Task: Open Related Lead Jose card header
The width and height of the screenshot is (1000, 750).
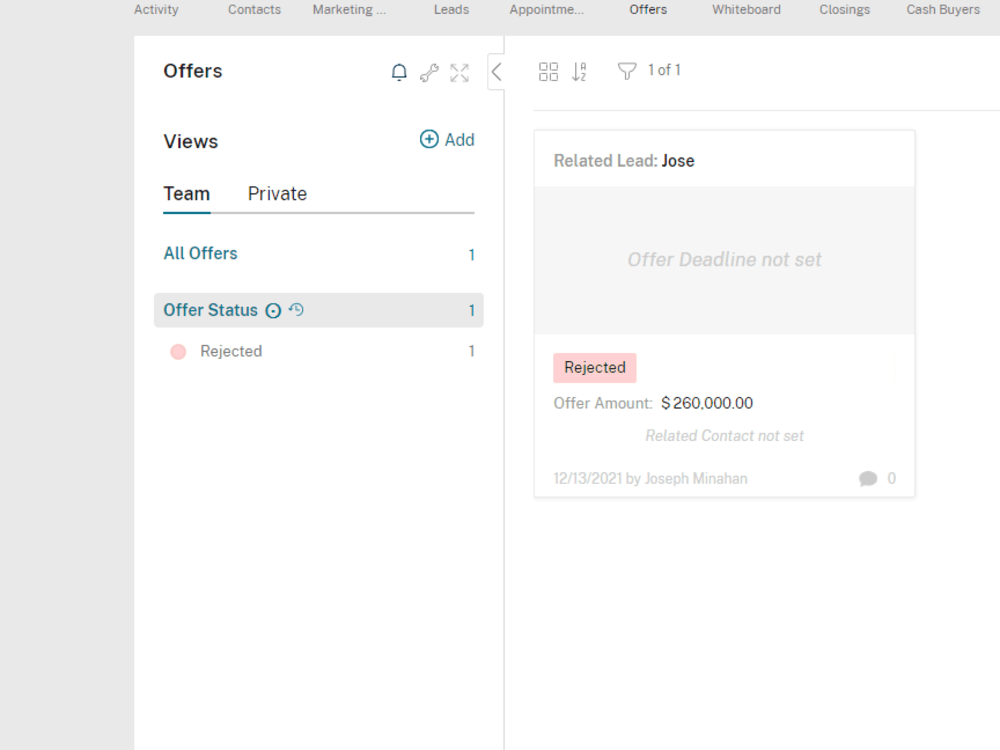Action: coord(724,160)
